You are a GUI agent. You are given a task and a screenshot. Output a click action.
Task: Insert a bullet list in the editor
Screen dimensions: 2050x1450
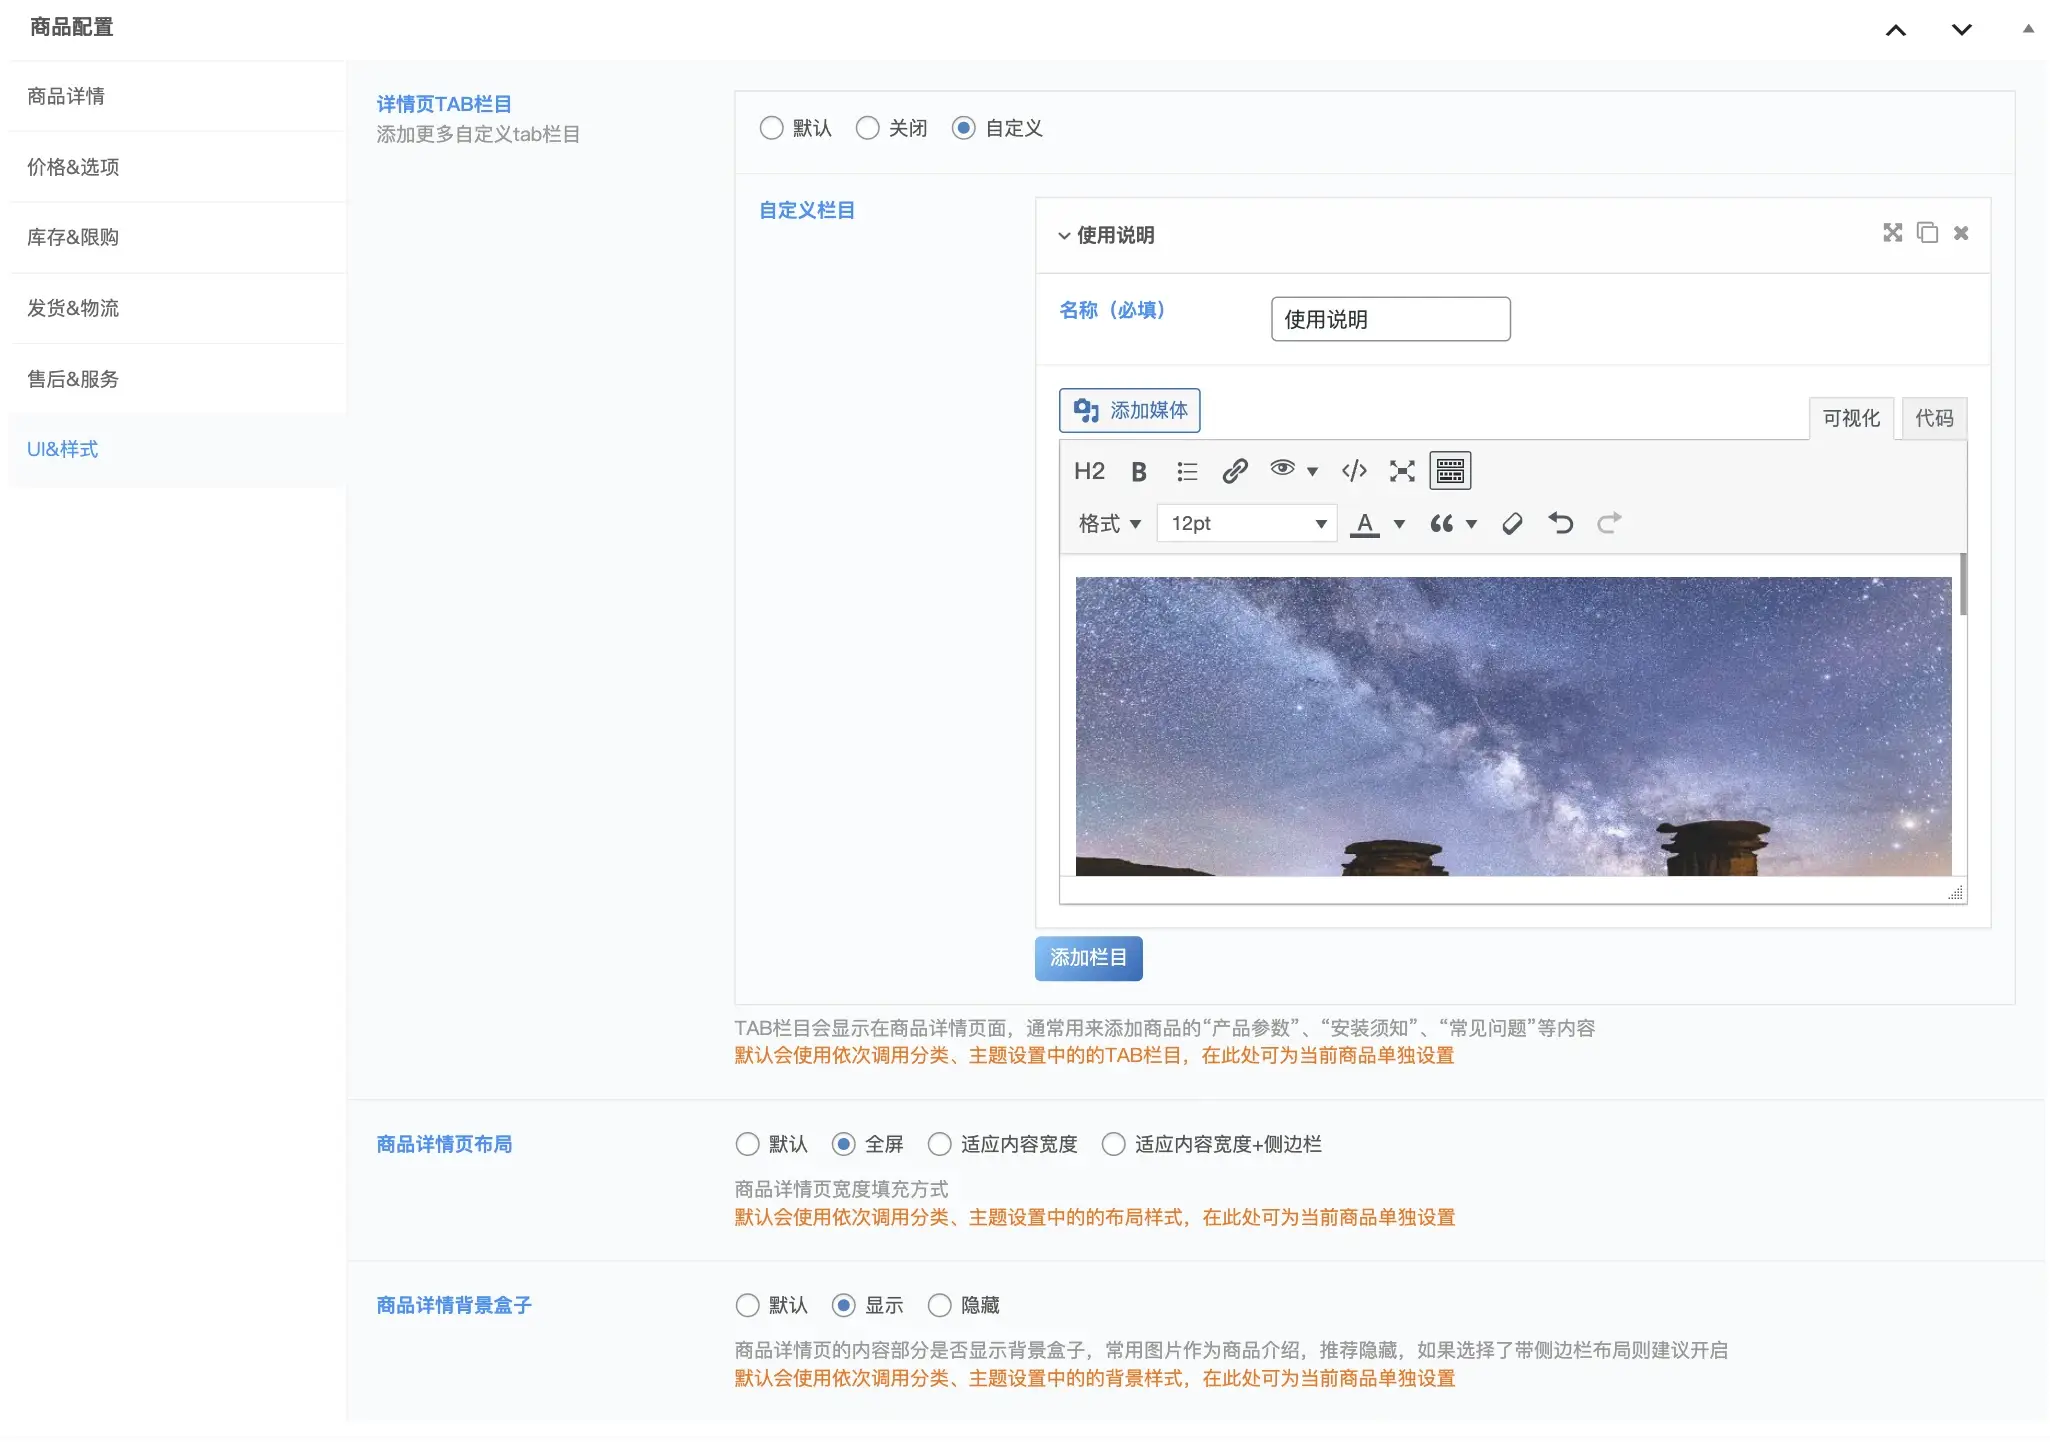point(1186,470)
